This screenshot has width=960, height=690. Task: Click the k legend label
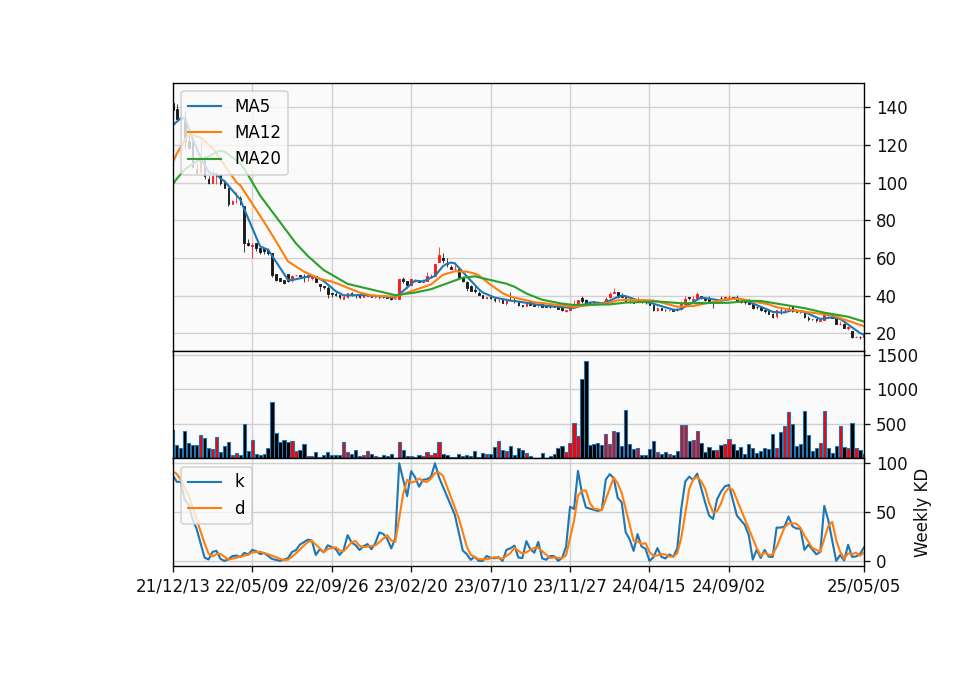coord(239,481)
